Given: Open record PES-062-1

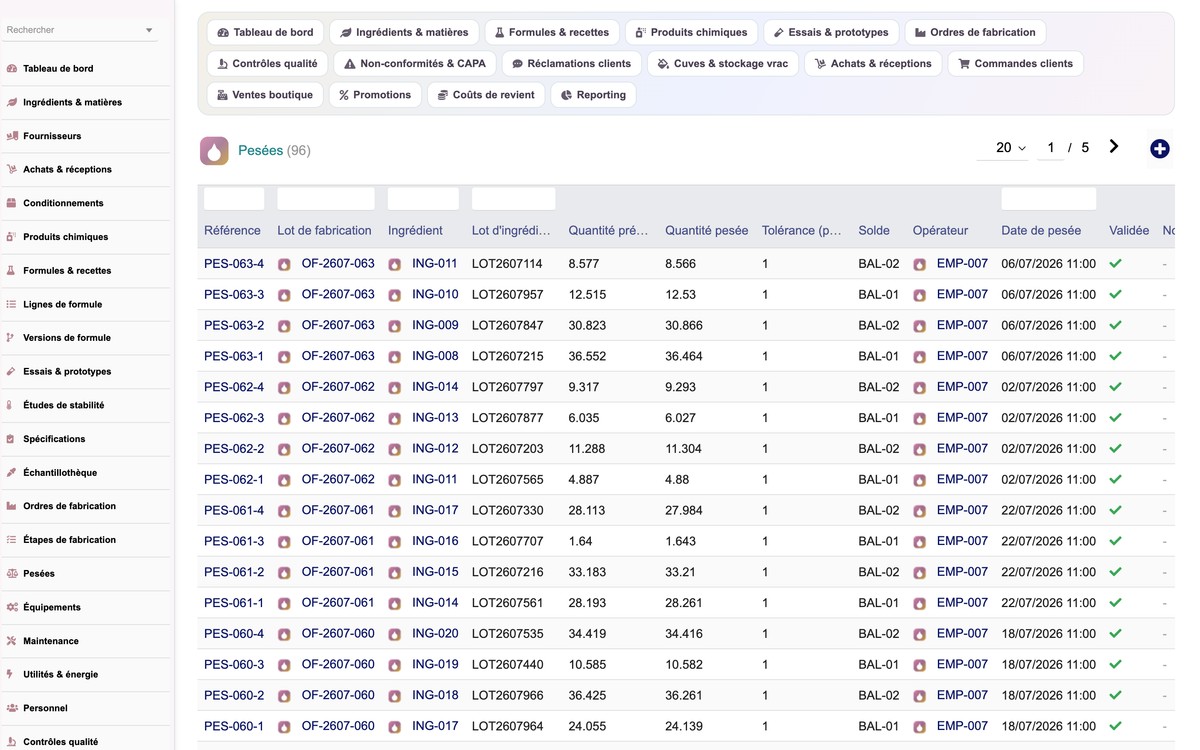Looking at the screenshot, I should click(x=234, y=480).
